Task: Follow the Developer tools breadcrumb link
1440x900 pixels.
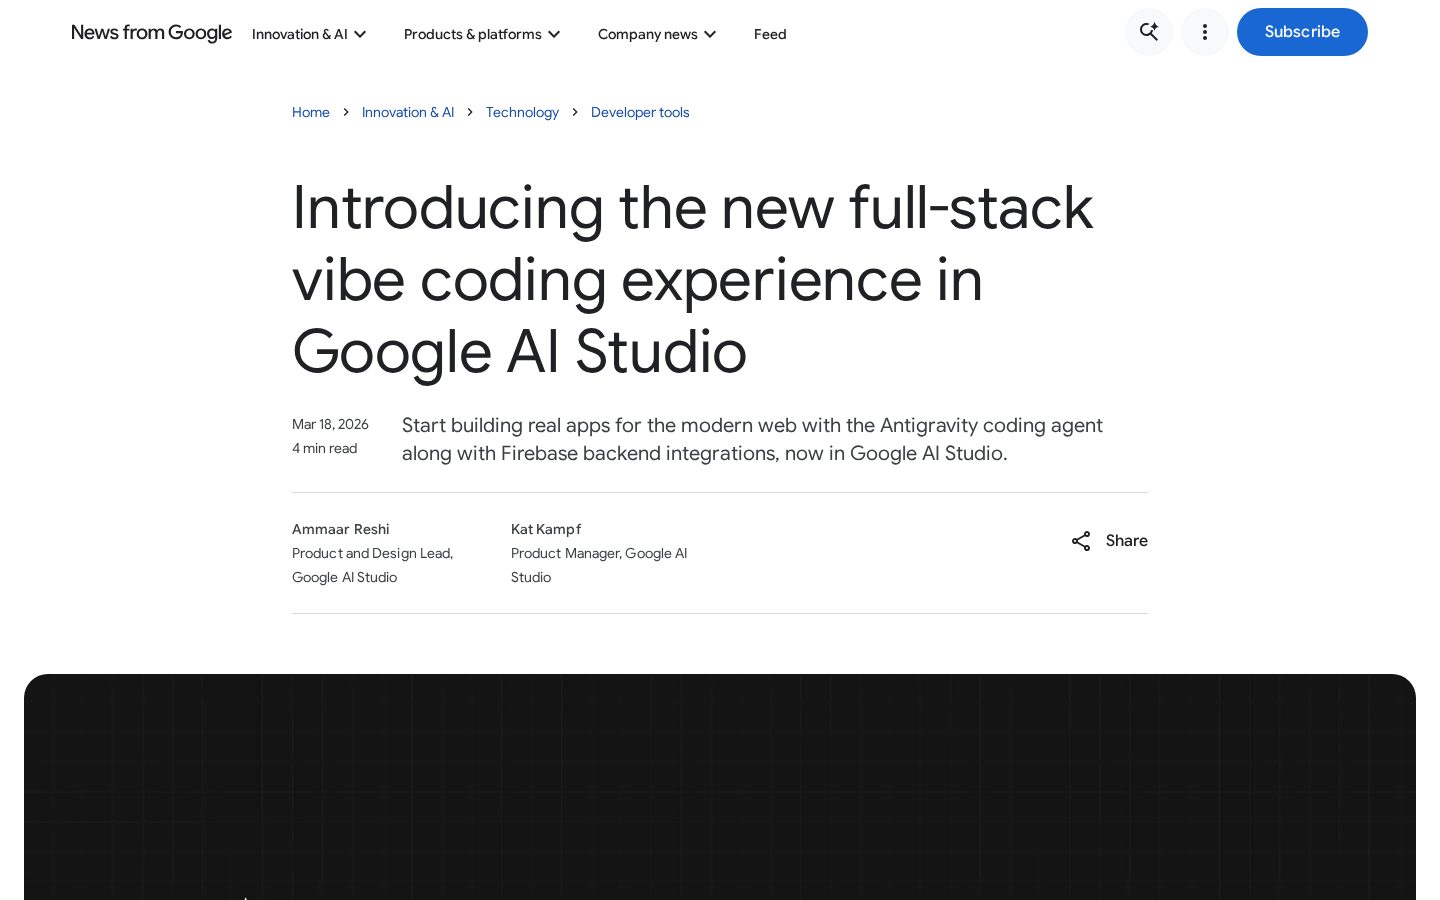Action: 640,112
